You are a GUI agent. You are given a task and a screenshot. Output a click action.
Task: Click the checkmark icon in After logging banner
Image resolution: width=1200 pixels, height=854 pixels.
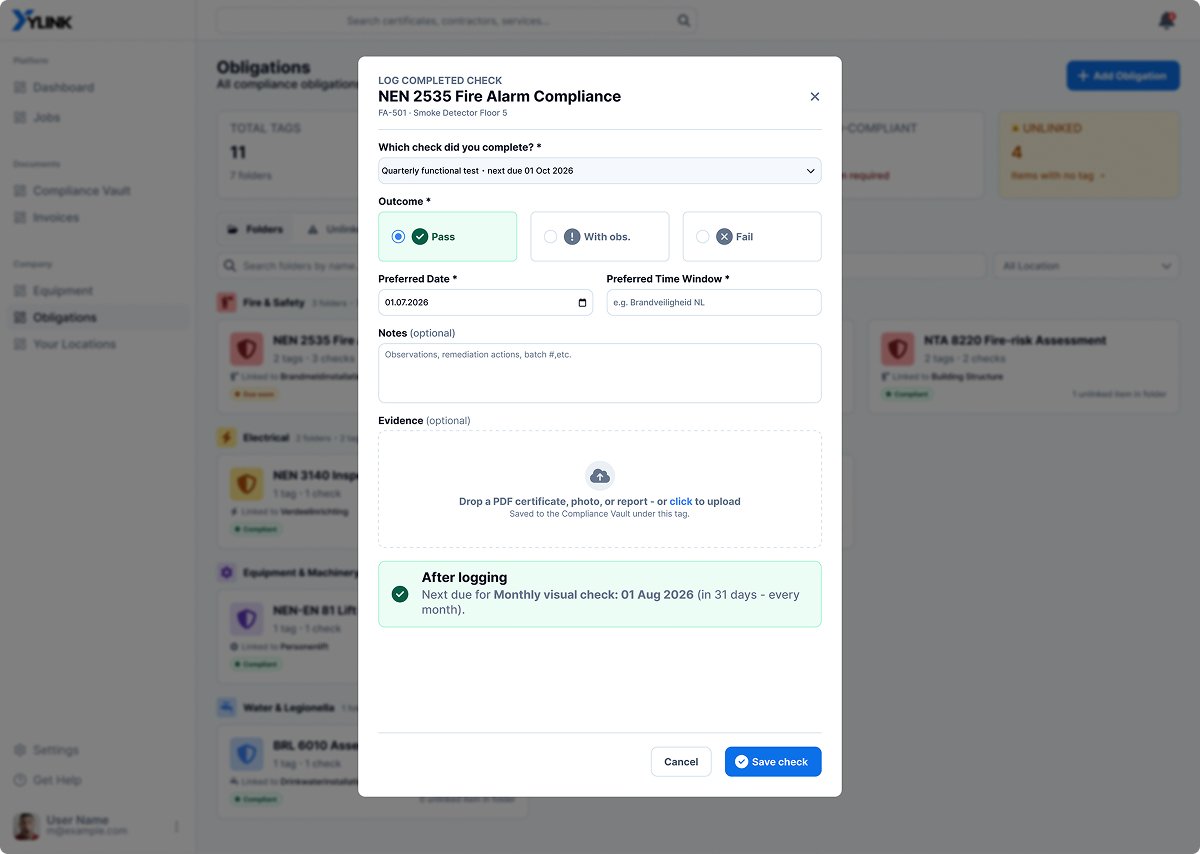click(x=400, y=594)
